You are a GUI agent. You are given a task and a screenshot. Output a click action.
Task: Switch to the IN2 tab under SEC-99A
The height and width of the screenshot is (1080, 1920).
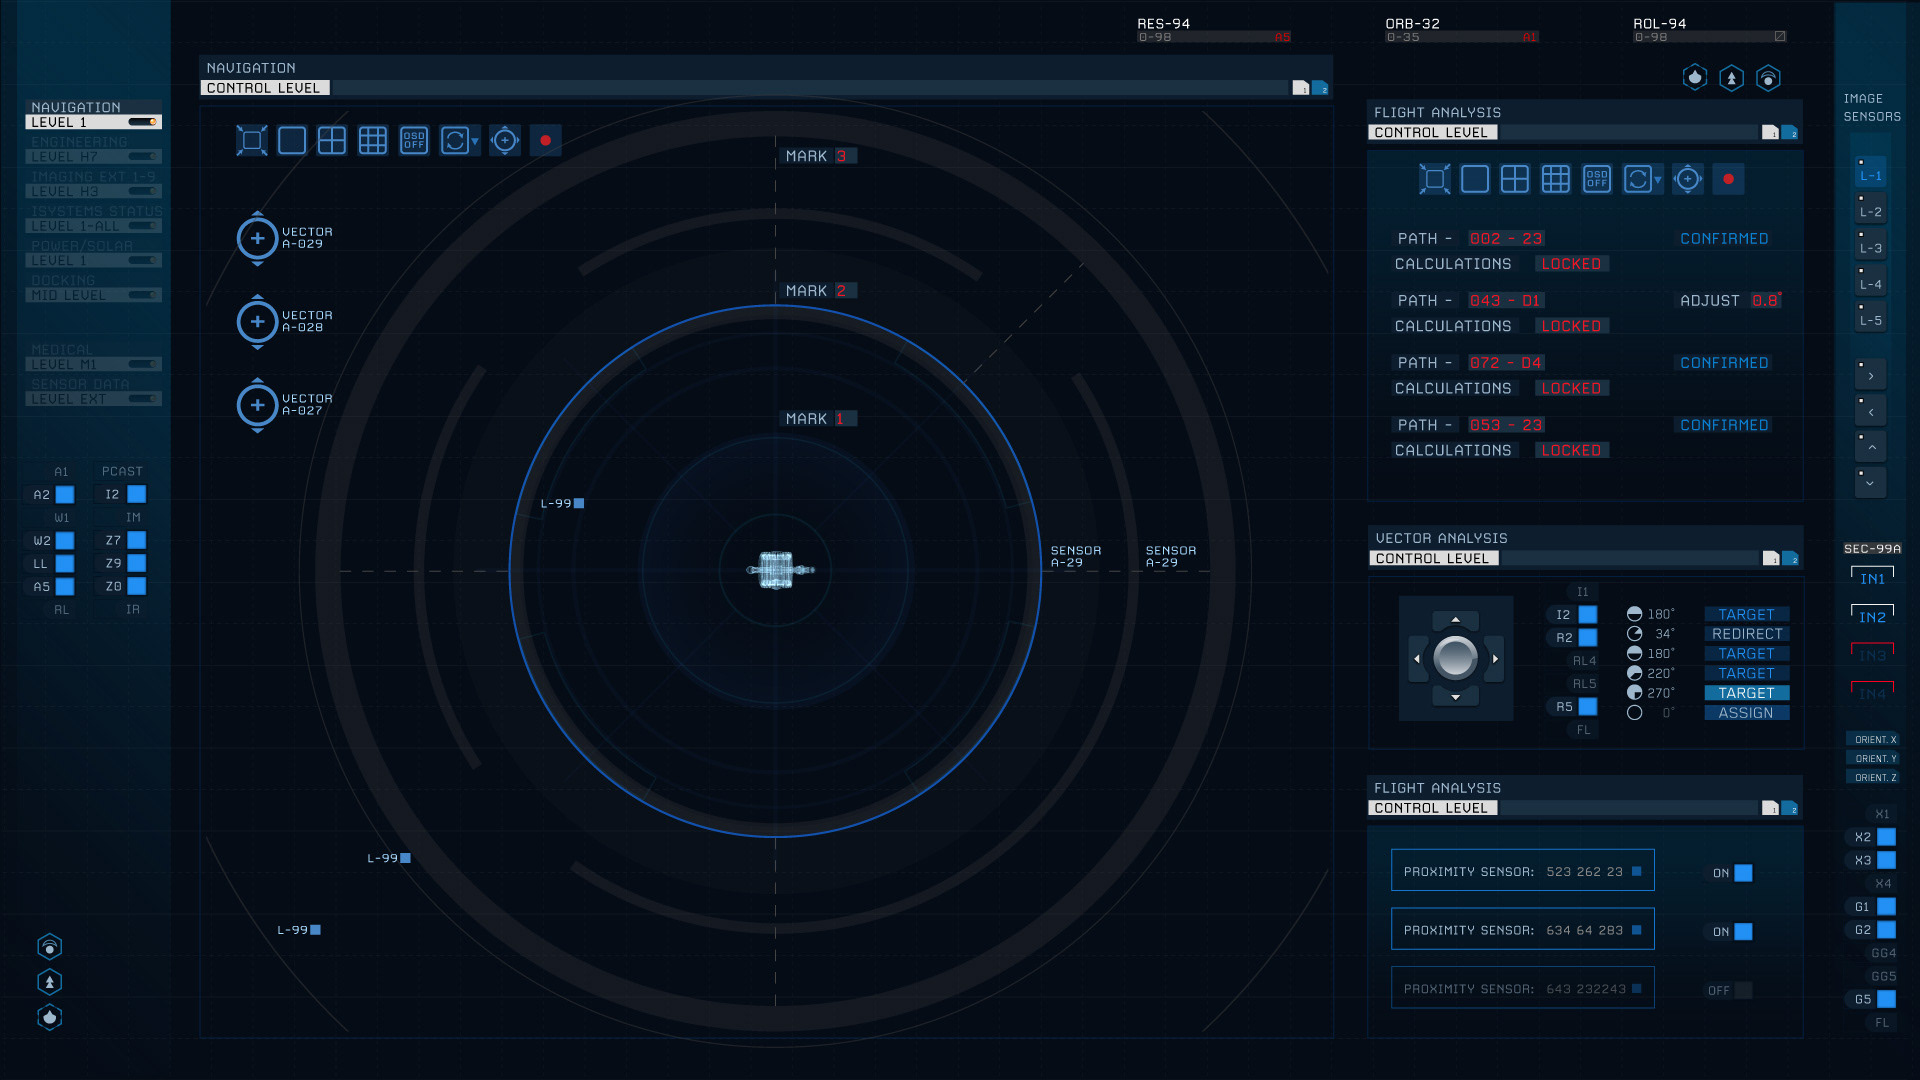click(1872, 617)
